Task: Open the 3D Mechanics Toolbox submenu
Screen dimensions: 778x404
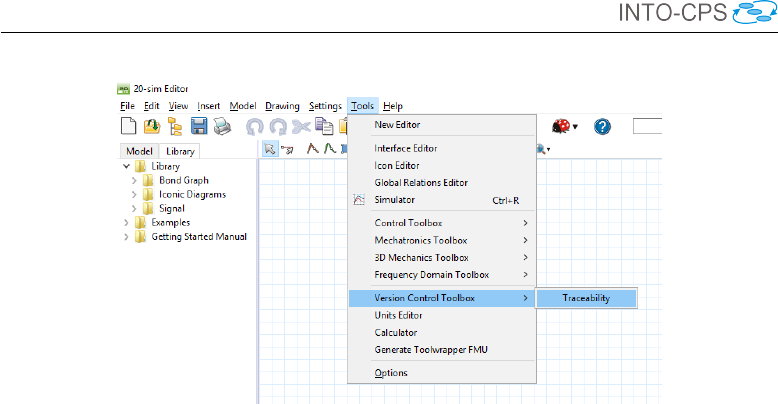Action: click(442, 258)
